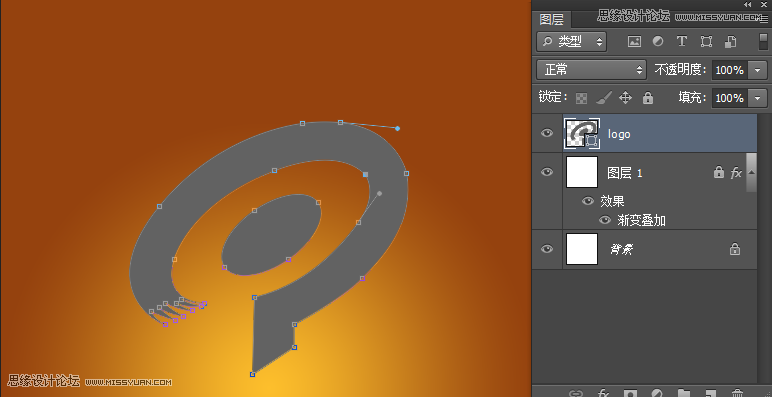This screenshot has height=397, width=772.
Task: Switch to the 图层 panel tab
Action: pos(551,19)
